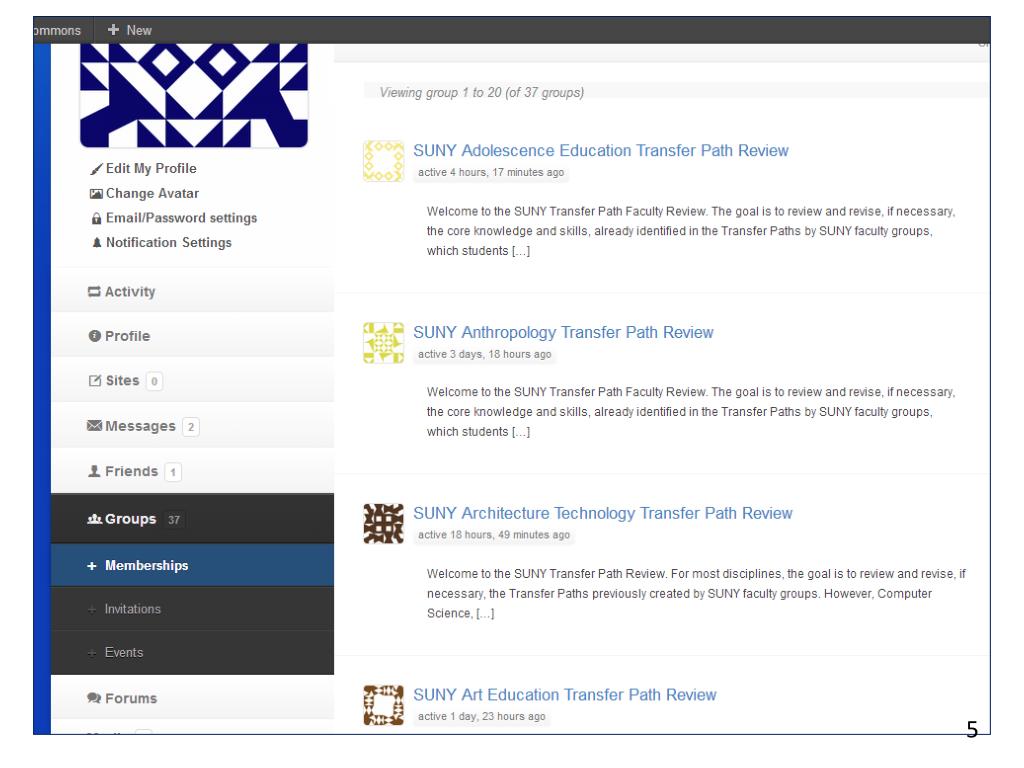Click the Friends count badge showing 1
The height and width of the screenshot is (768, 1024).
pos(173,472)
